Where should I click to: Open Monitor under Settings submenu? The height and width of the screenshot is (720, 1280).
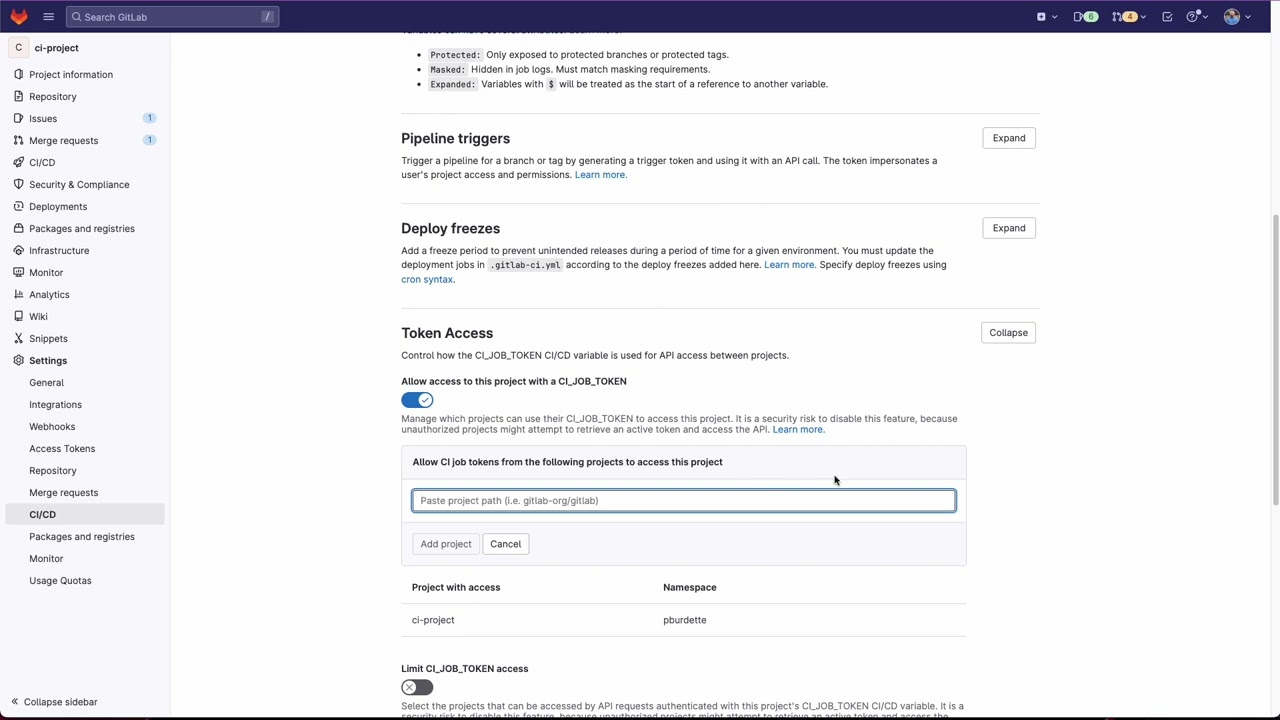[x=46, y=558]
